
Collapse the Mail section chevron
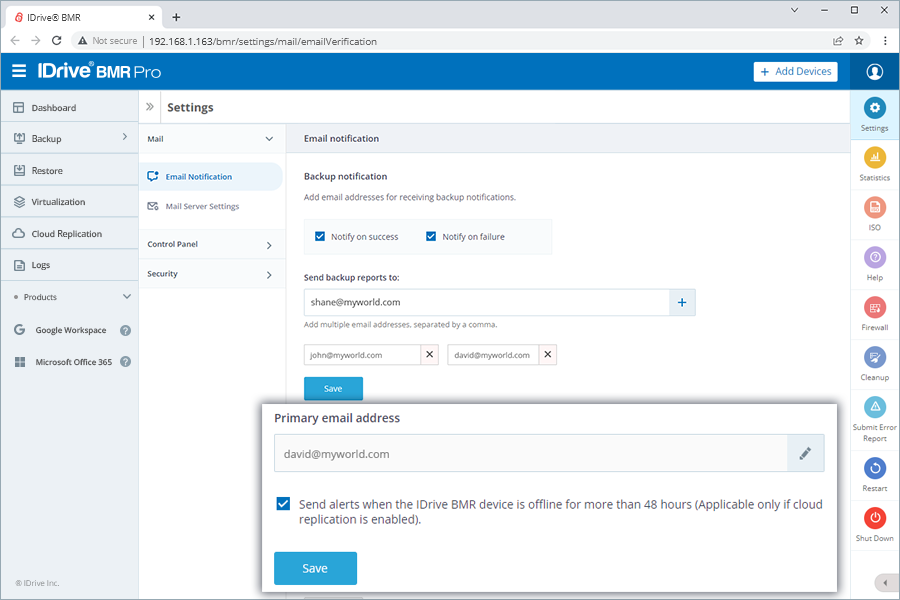(x=269, y=139)
